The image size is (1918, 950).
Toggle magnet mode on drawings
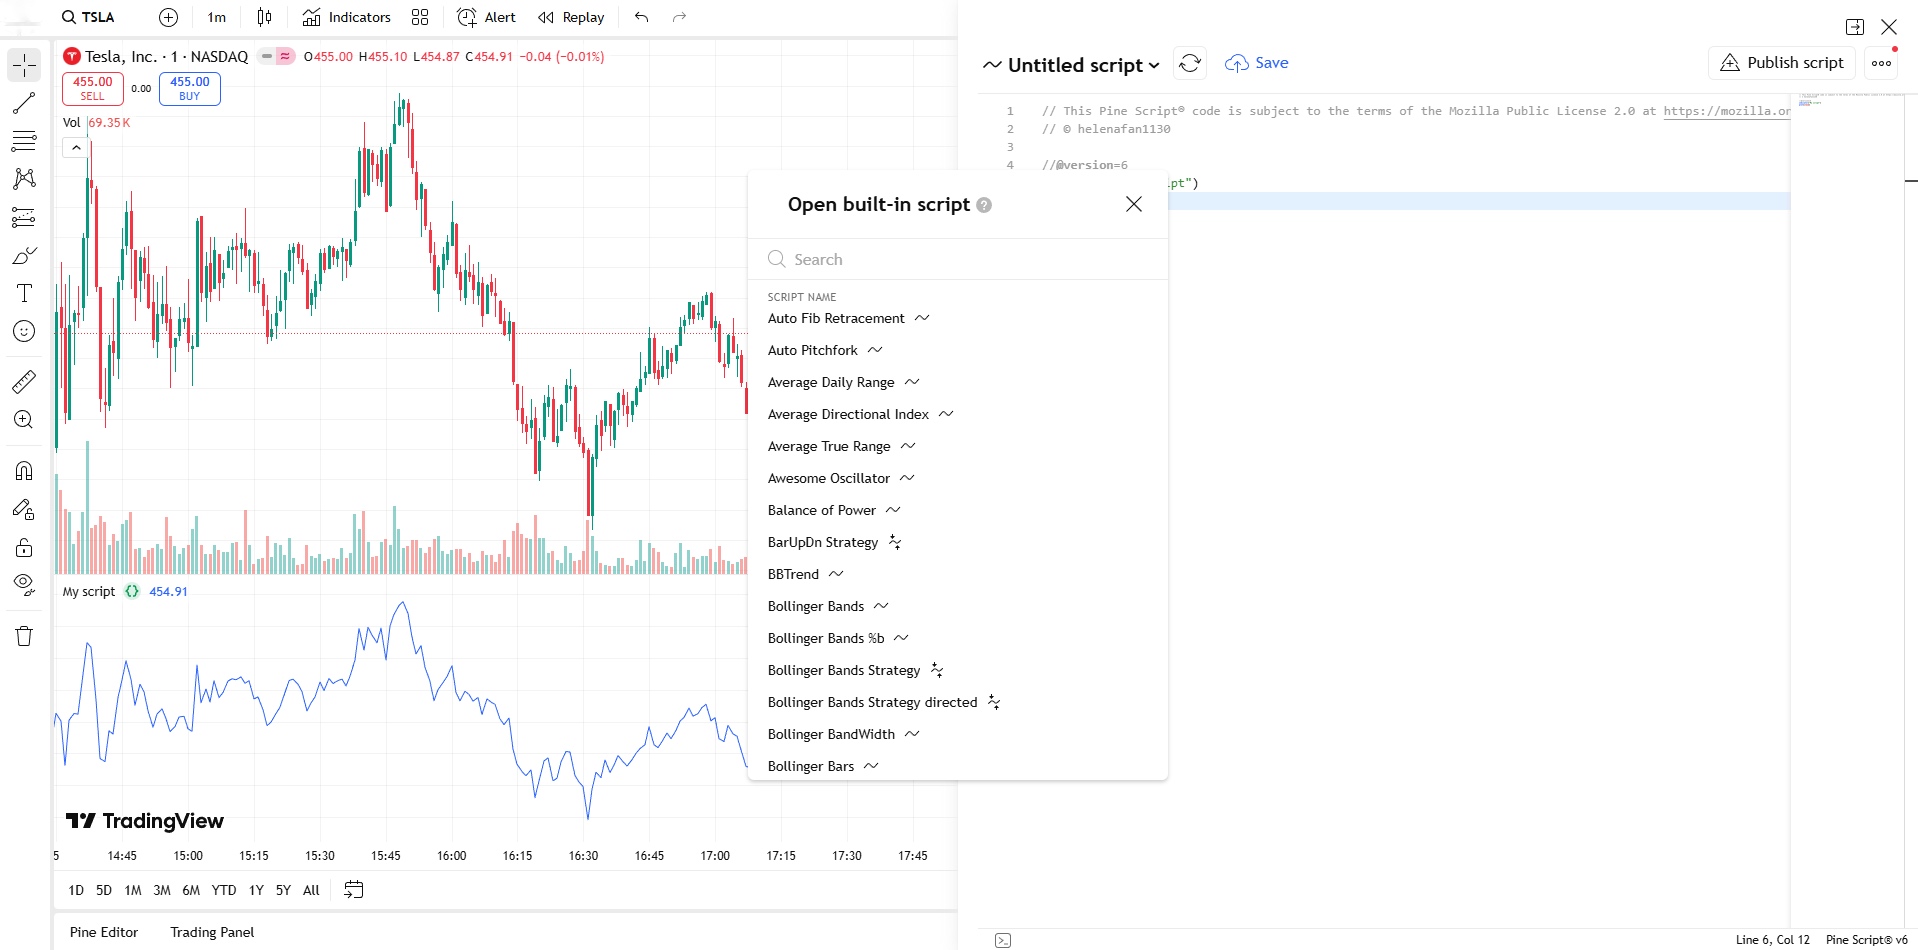pos(24,471)
